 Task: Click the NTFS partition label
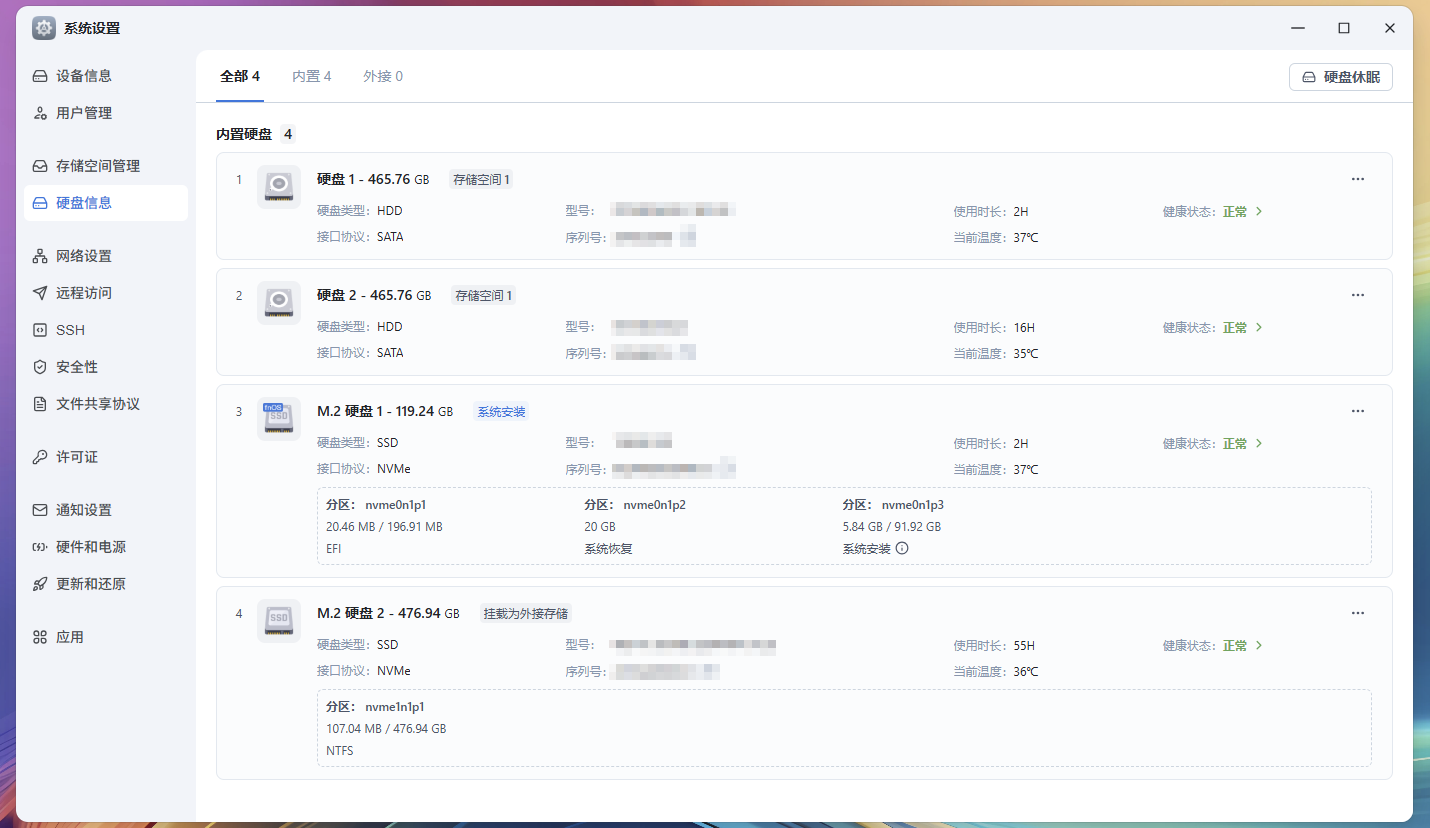click(x=340, y=751)
